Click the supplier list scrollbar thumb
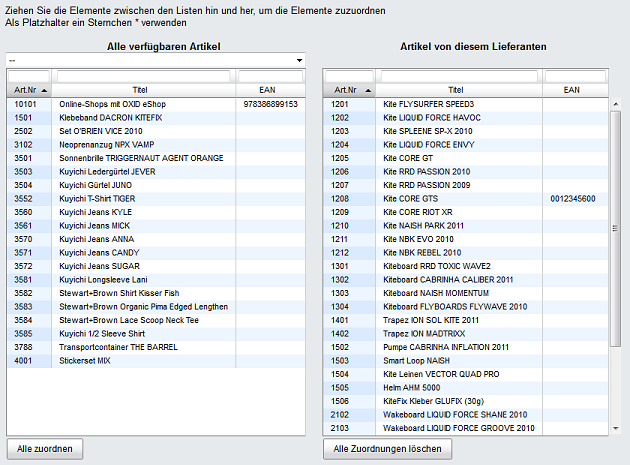This screenshot has width=630, height=465. point(616,228)
